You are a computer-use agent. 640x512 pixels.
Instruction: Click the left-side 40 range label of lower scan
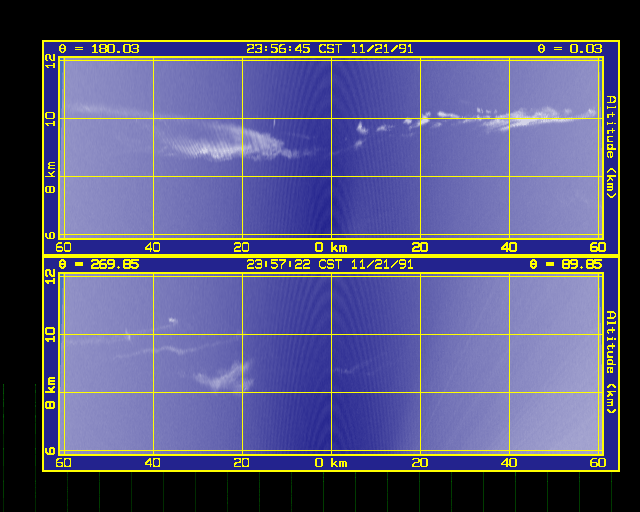pyautogui.click(x=152, y=463)
